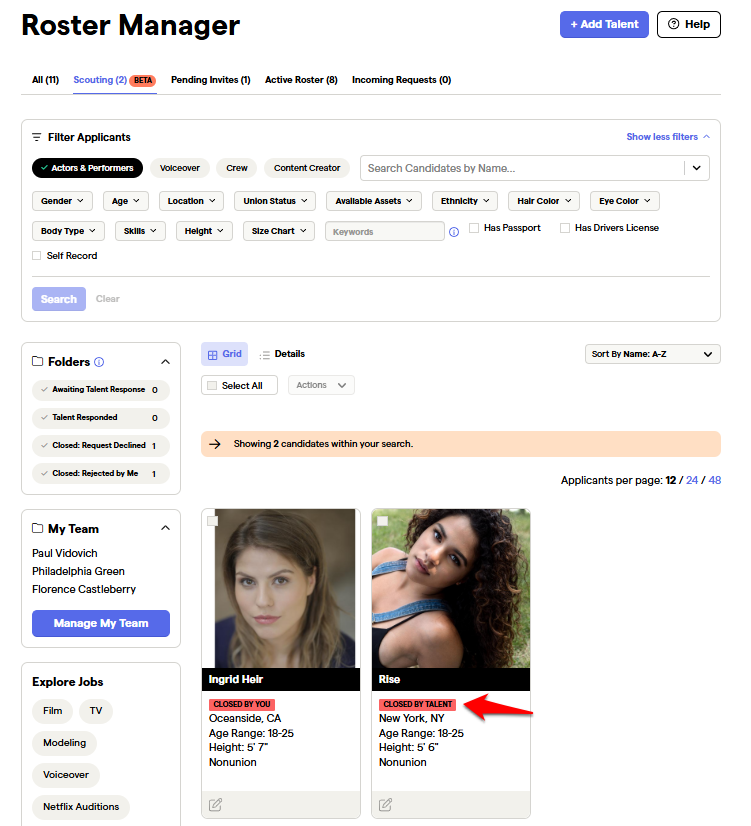Click the edit icon under Ingrid Heir card
Screen dimensions: 751x826
coord(215,804)
